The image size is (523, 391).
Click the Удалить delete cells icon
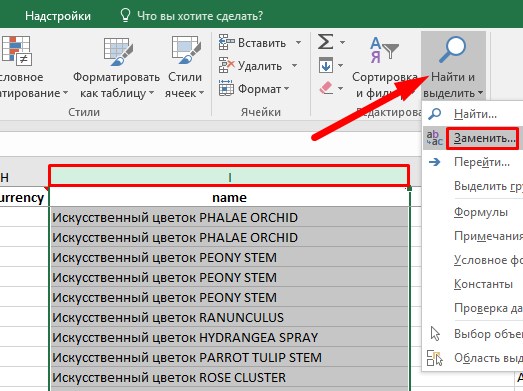coord(226,65)
